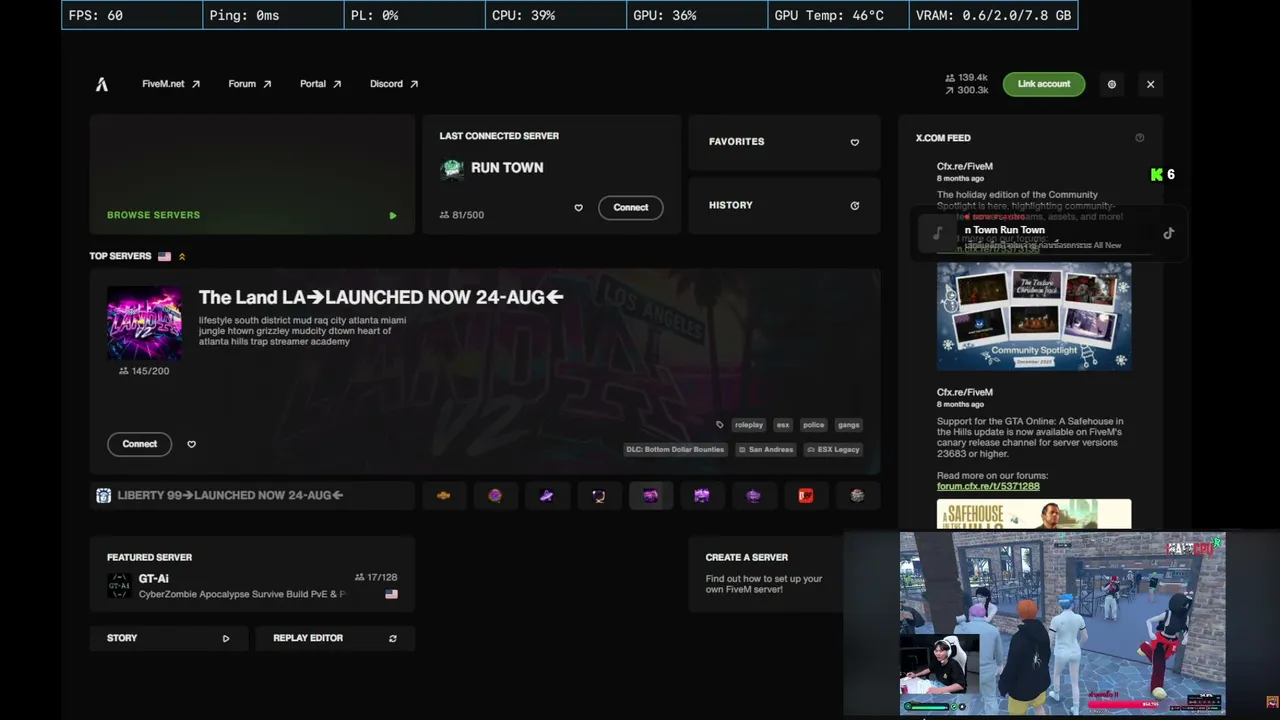1280x720 pixels.
Task: Open the Forum link
Action: [x=250, y=84]
